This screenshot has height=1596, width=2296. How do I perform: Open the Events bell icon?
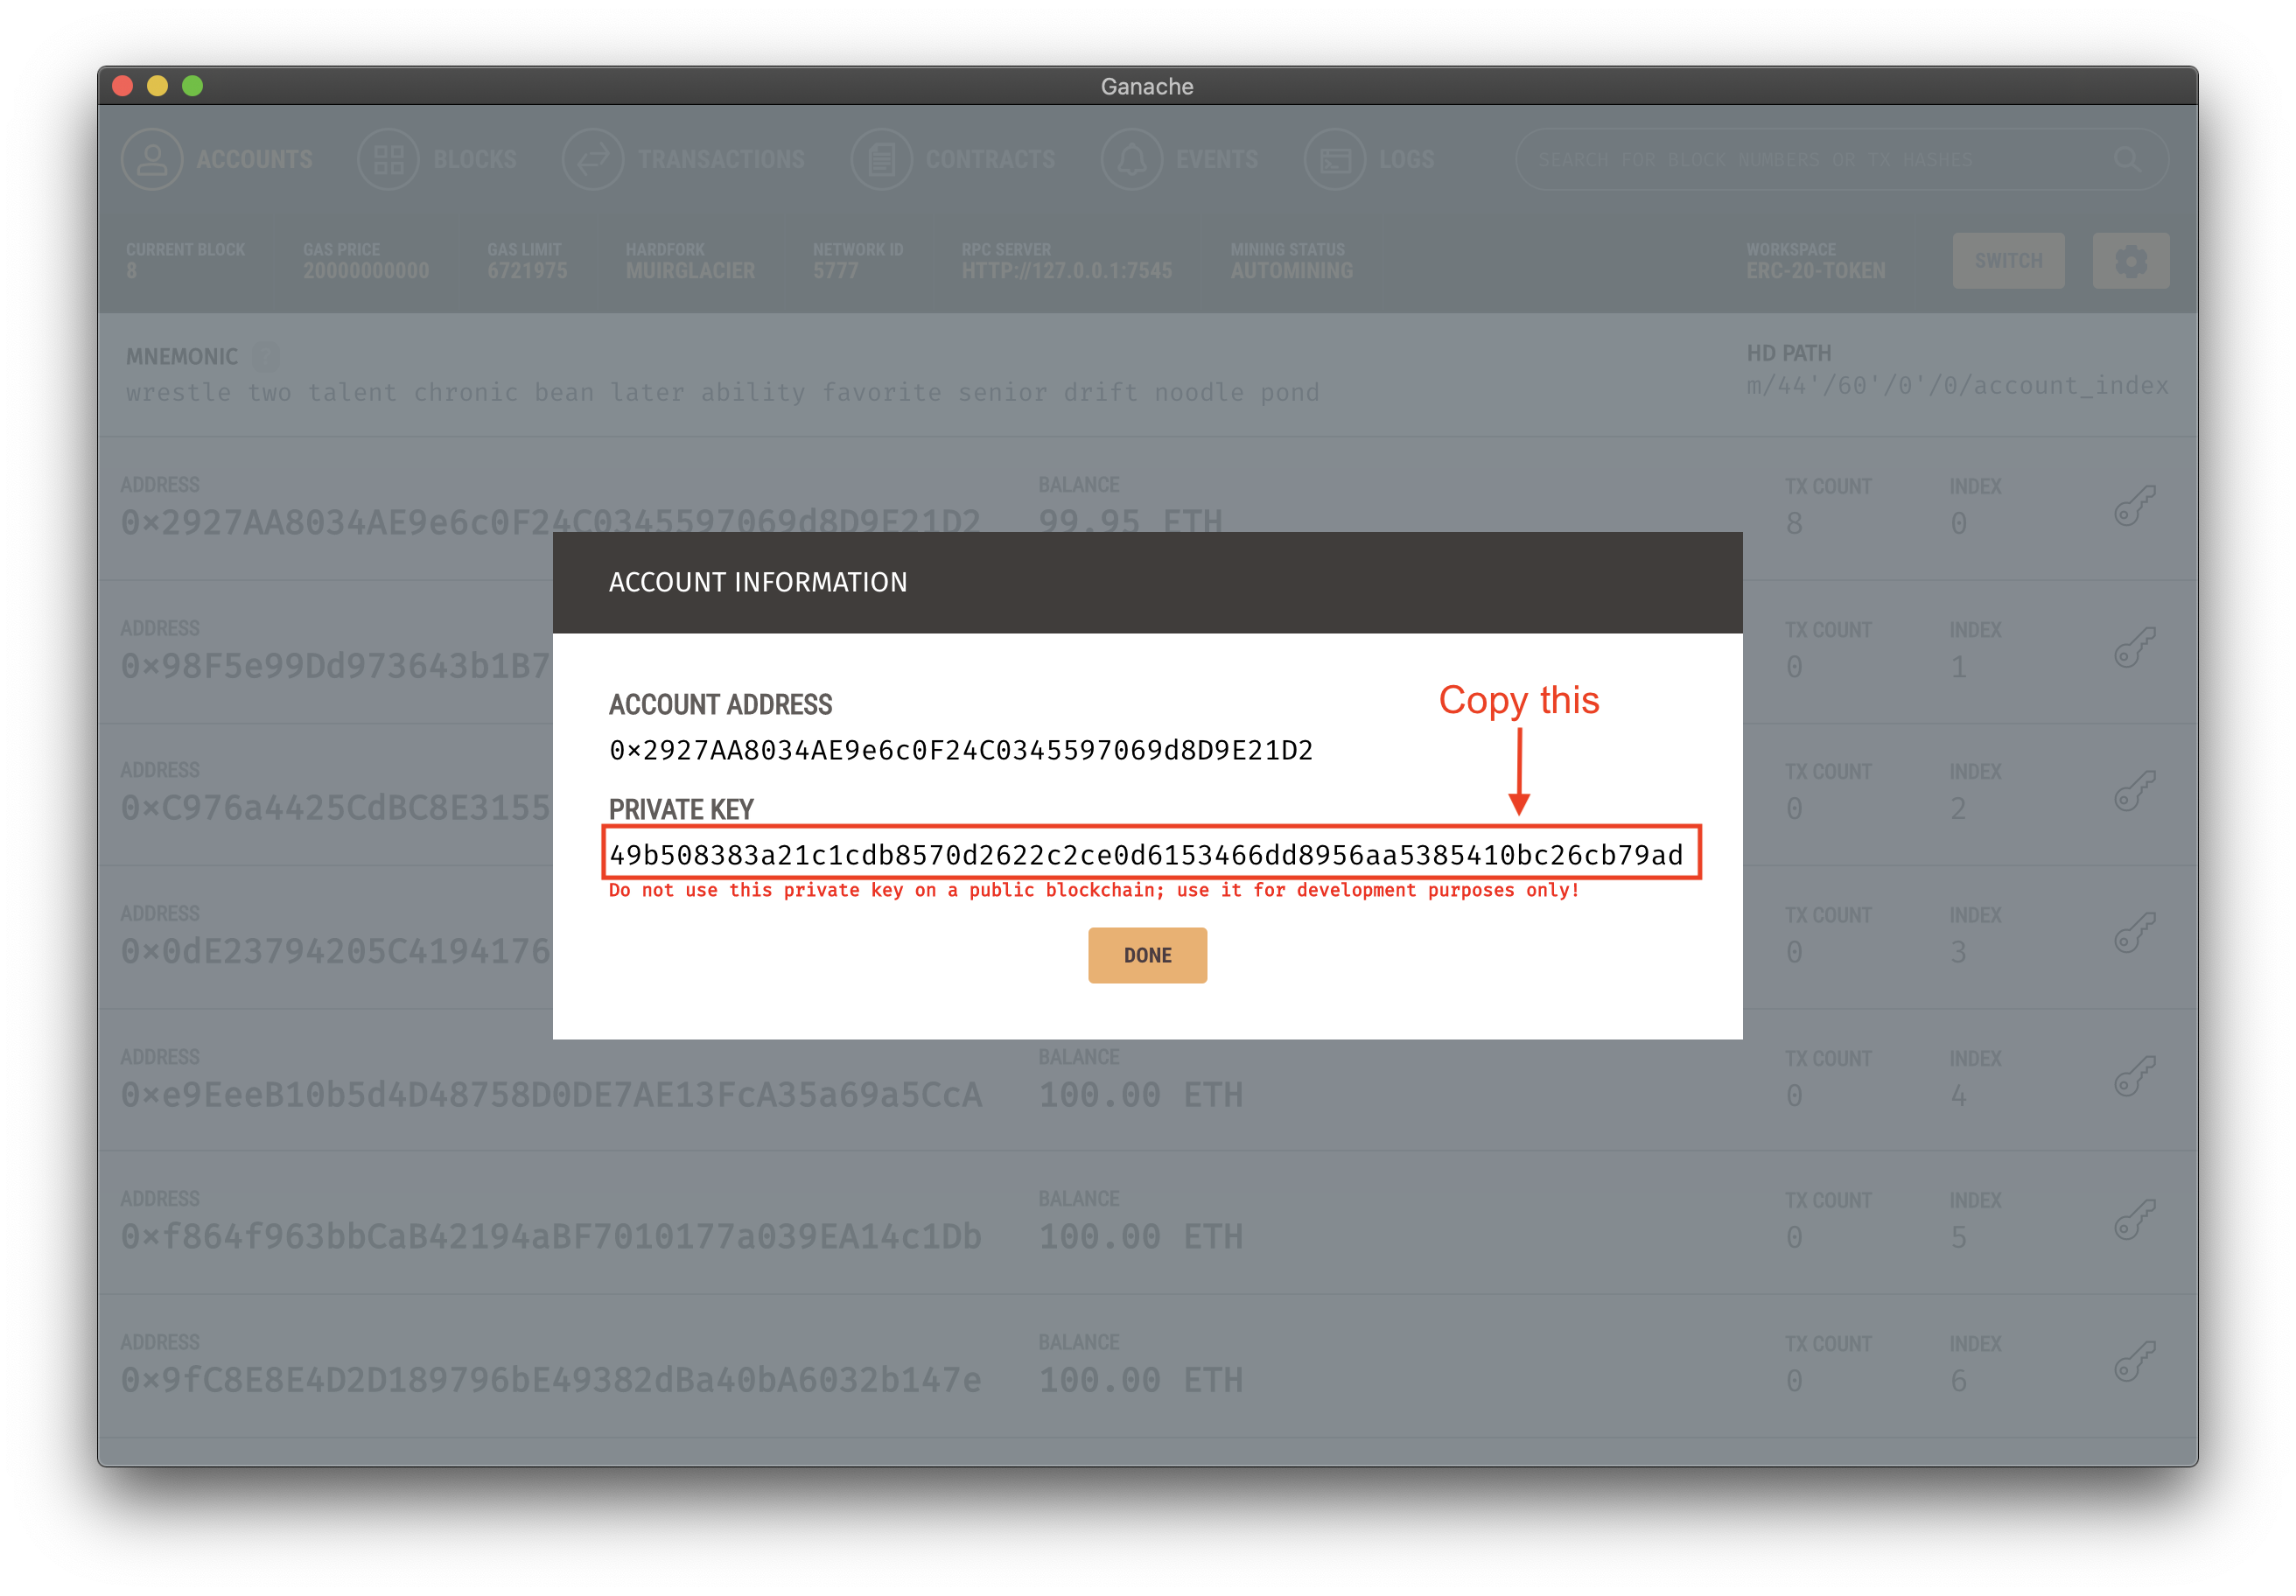click(x=1131, y=160)
